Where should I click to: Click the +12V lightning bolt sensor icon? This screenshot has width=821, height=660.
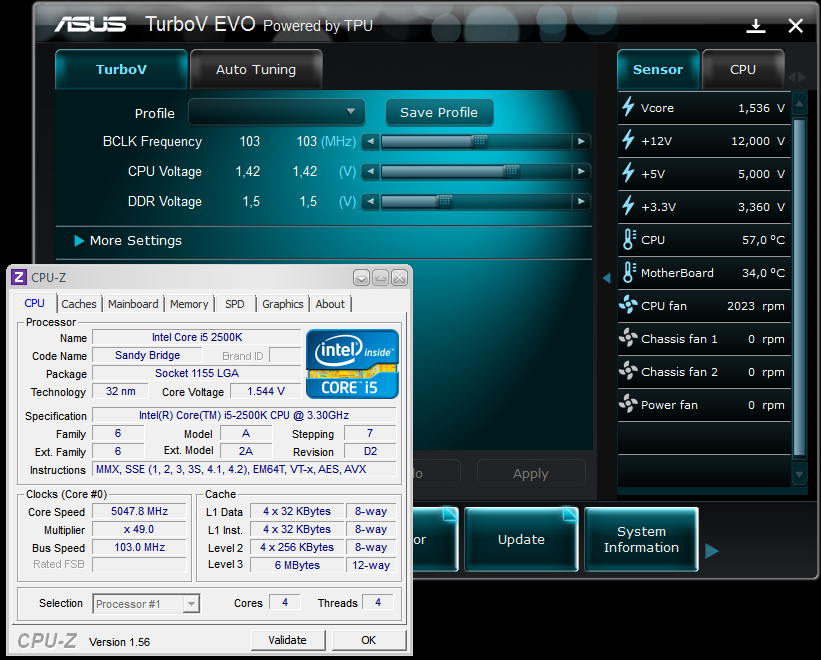pos(628,140)
